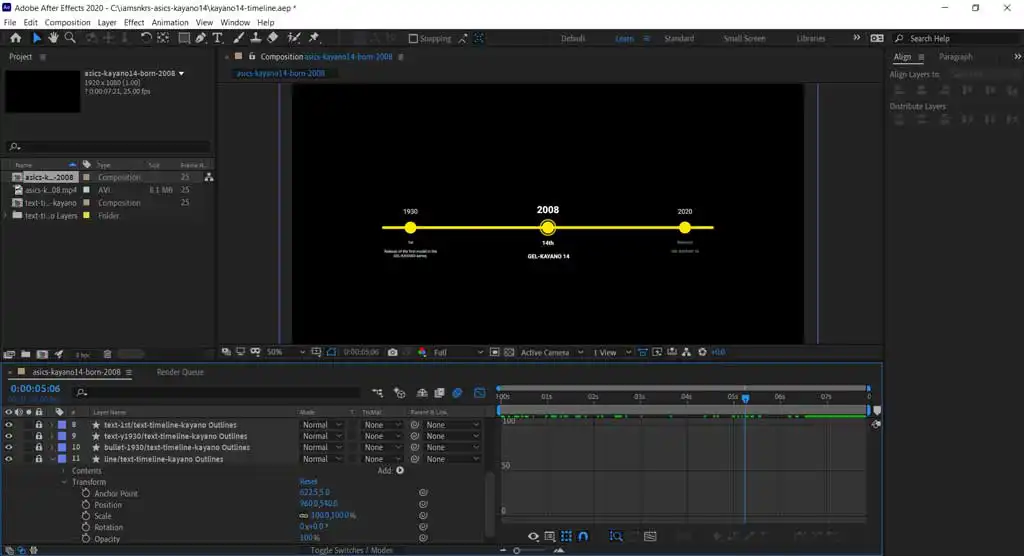This screenshot has height=556, width=1024.
Task: Open Mode dropdown for layer 8
Action: pyautogui.click(x=321, y=425)
